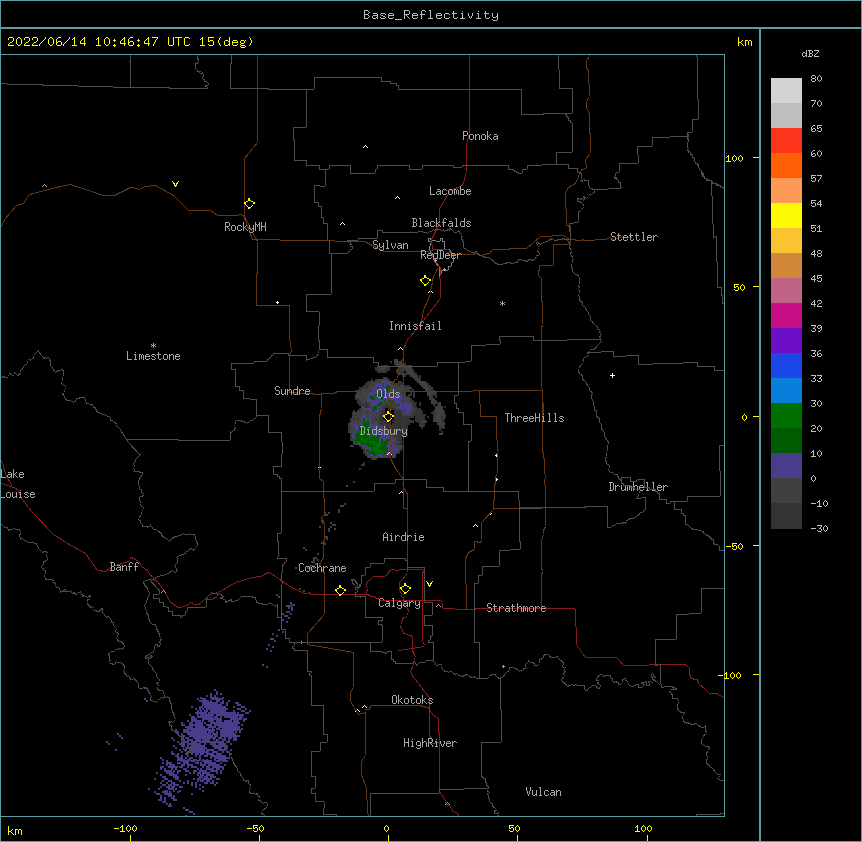Click the Okotoks town label

tap(412, 700)
